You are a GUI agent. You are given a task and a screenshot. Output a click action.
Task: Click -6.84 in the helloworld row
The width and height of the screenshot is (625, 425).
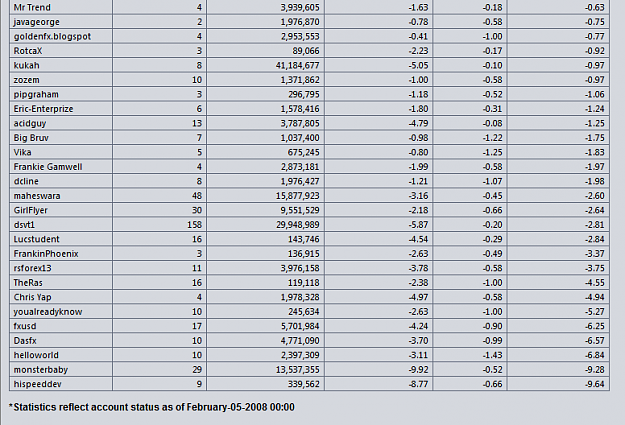[x=595, y=355]
